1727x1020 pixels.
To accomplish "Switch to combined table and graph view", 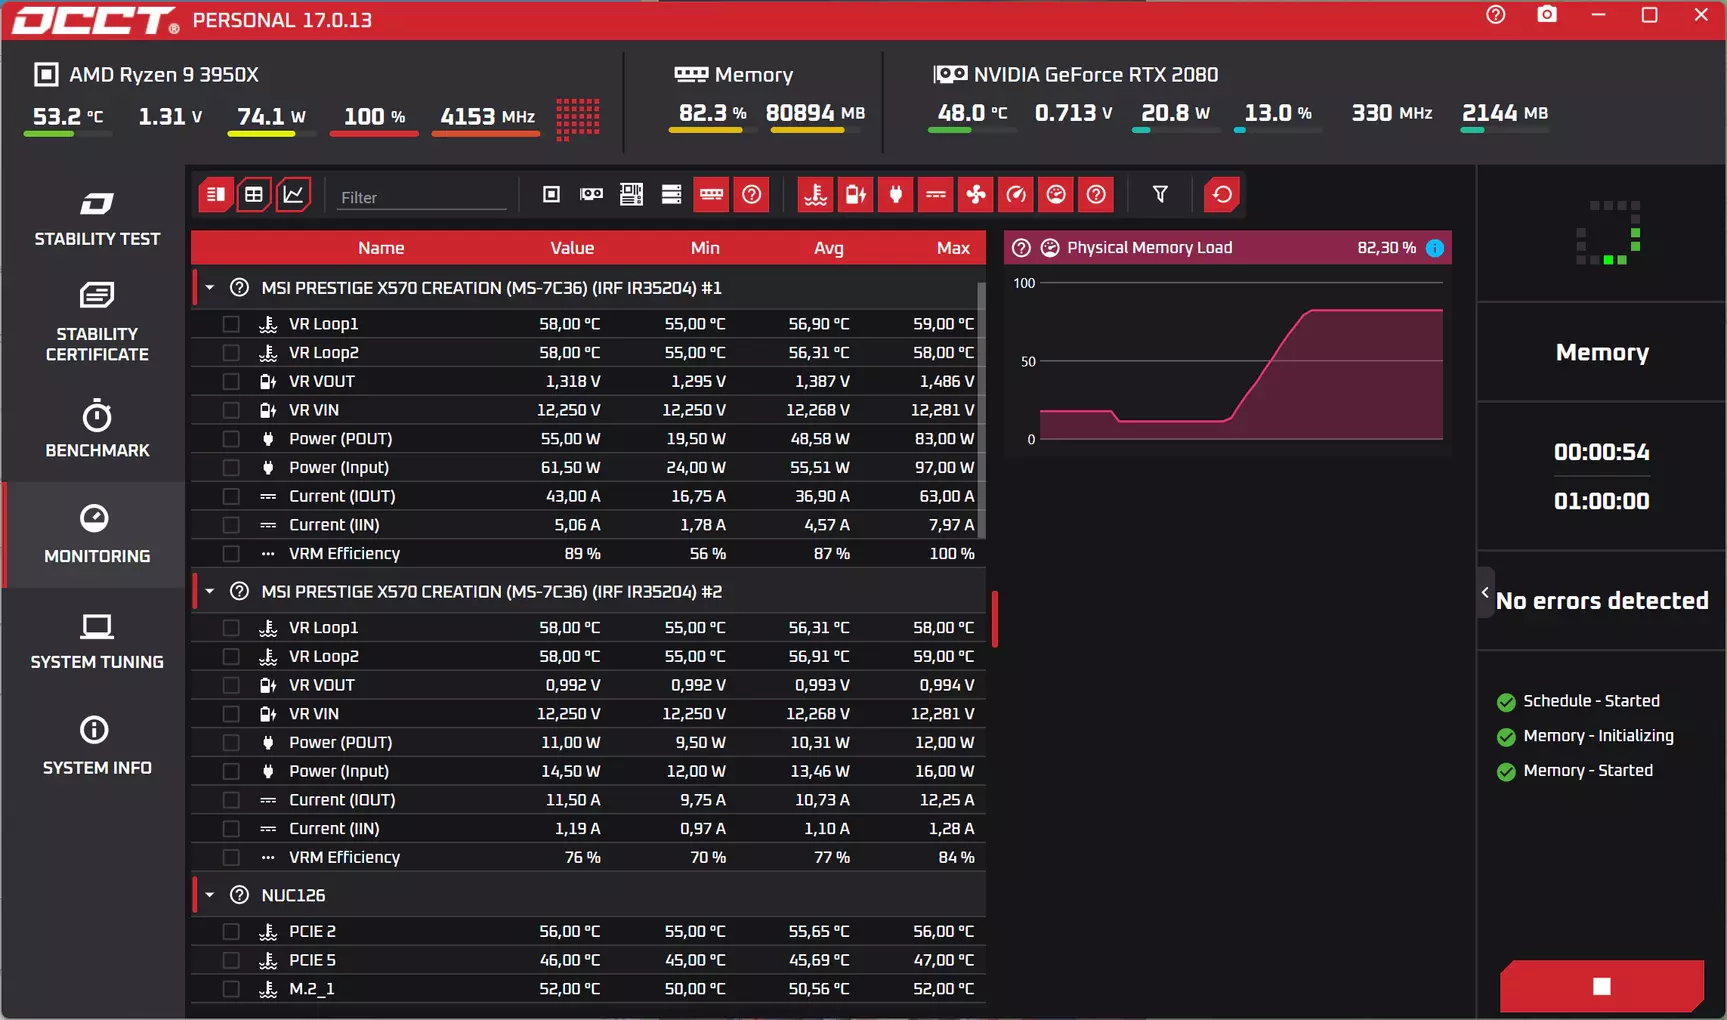I will (x=215, y=195).
